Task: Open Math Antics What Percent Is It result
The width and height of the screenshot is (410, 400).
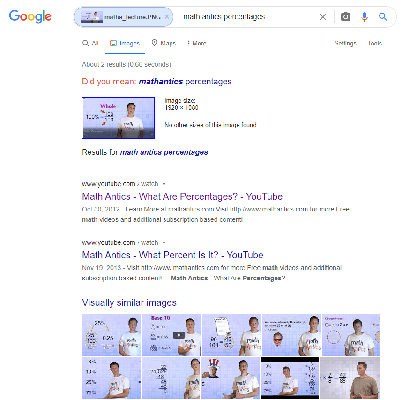Action: pos(172,255)
